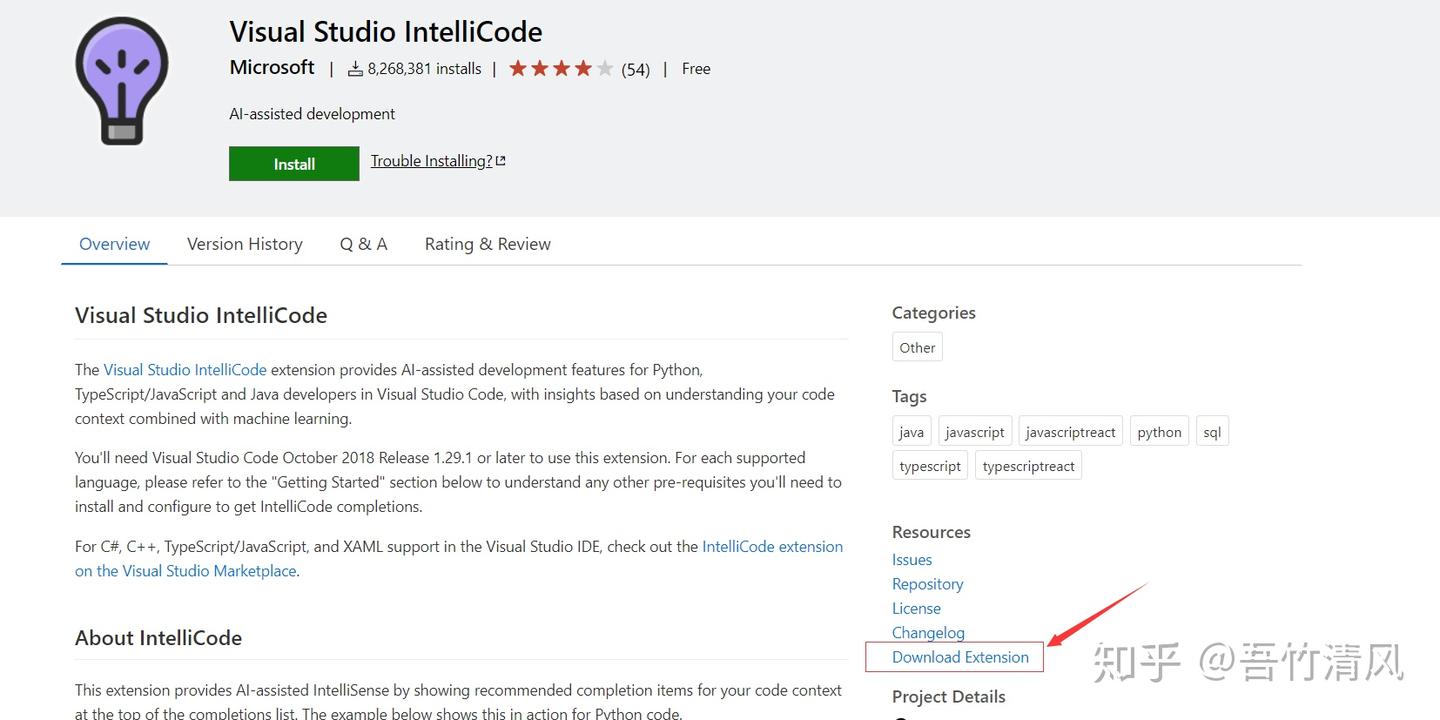Click the typescript tag

(930, 466)
